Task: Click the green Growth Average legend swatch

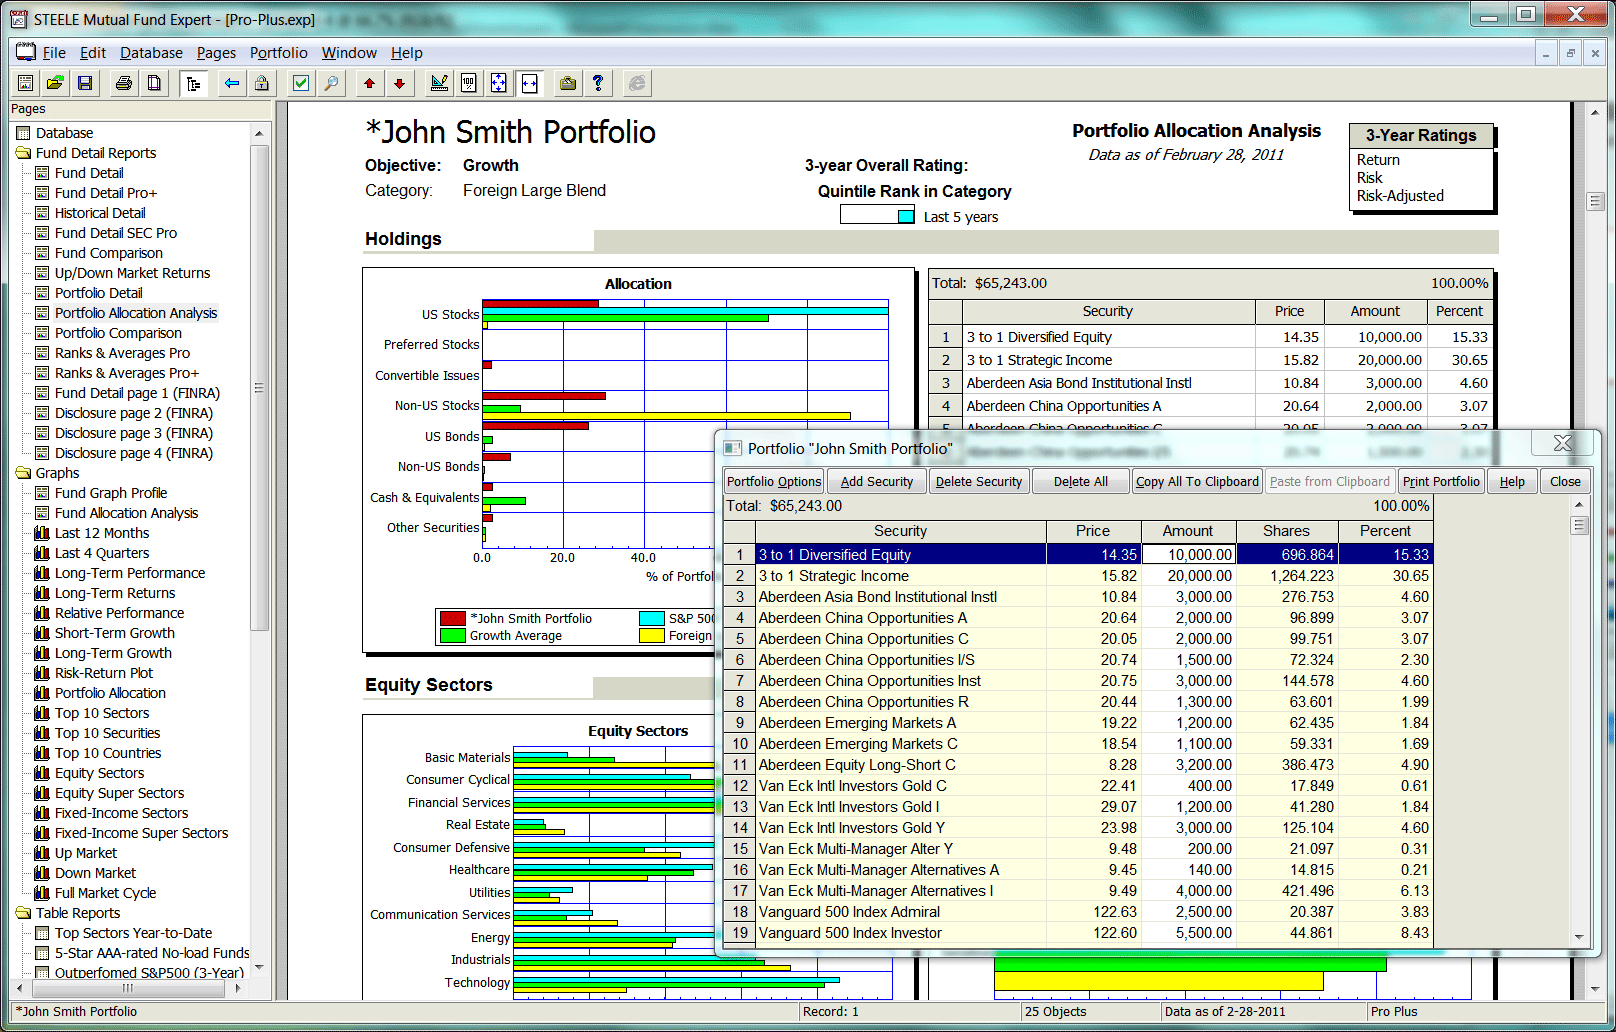Action: point(453,635)
